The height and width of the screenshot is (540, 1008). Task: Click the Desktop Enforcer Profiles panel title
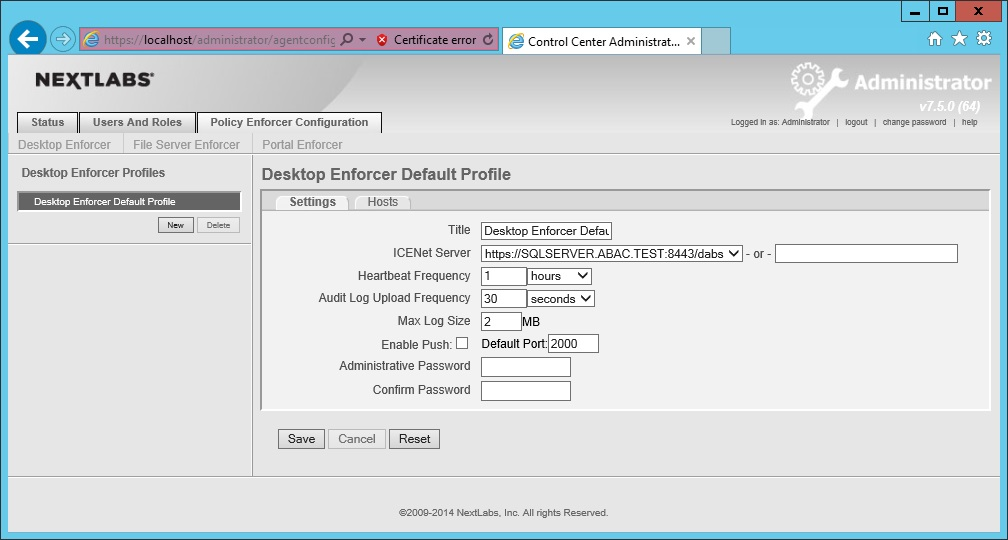click(x=93, y=173)
